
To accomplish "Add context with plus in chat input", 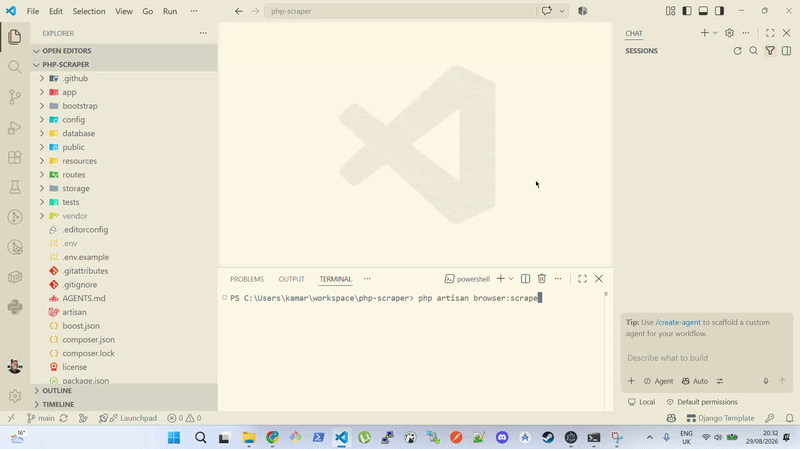I will click(x=631, y=381).
